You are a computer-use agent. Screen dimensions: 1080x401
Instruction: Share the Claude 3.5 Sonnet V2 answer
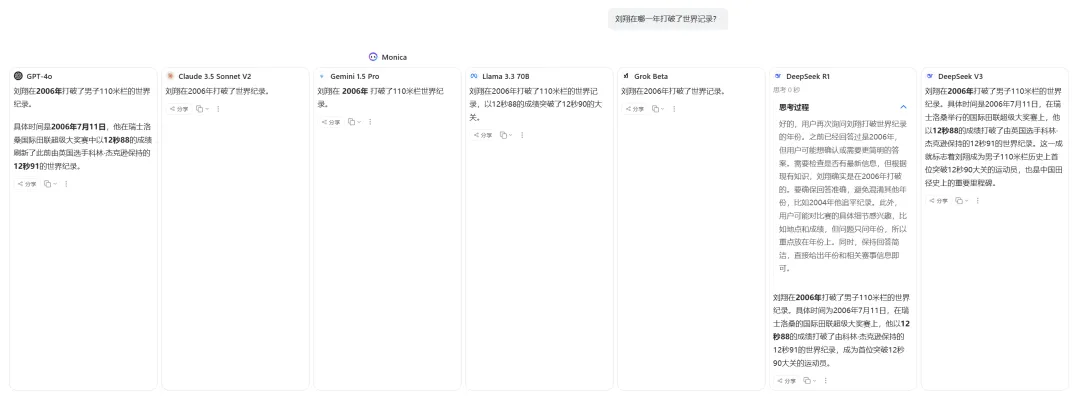click(179, 109)
